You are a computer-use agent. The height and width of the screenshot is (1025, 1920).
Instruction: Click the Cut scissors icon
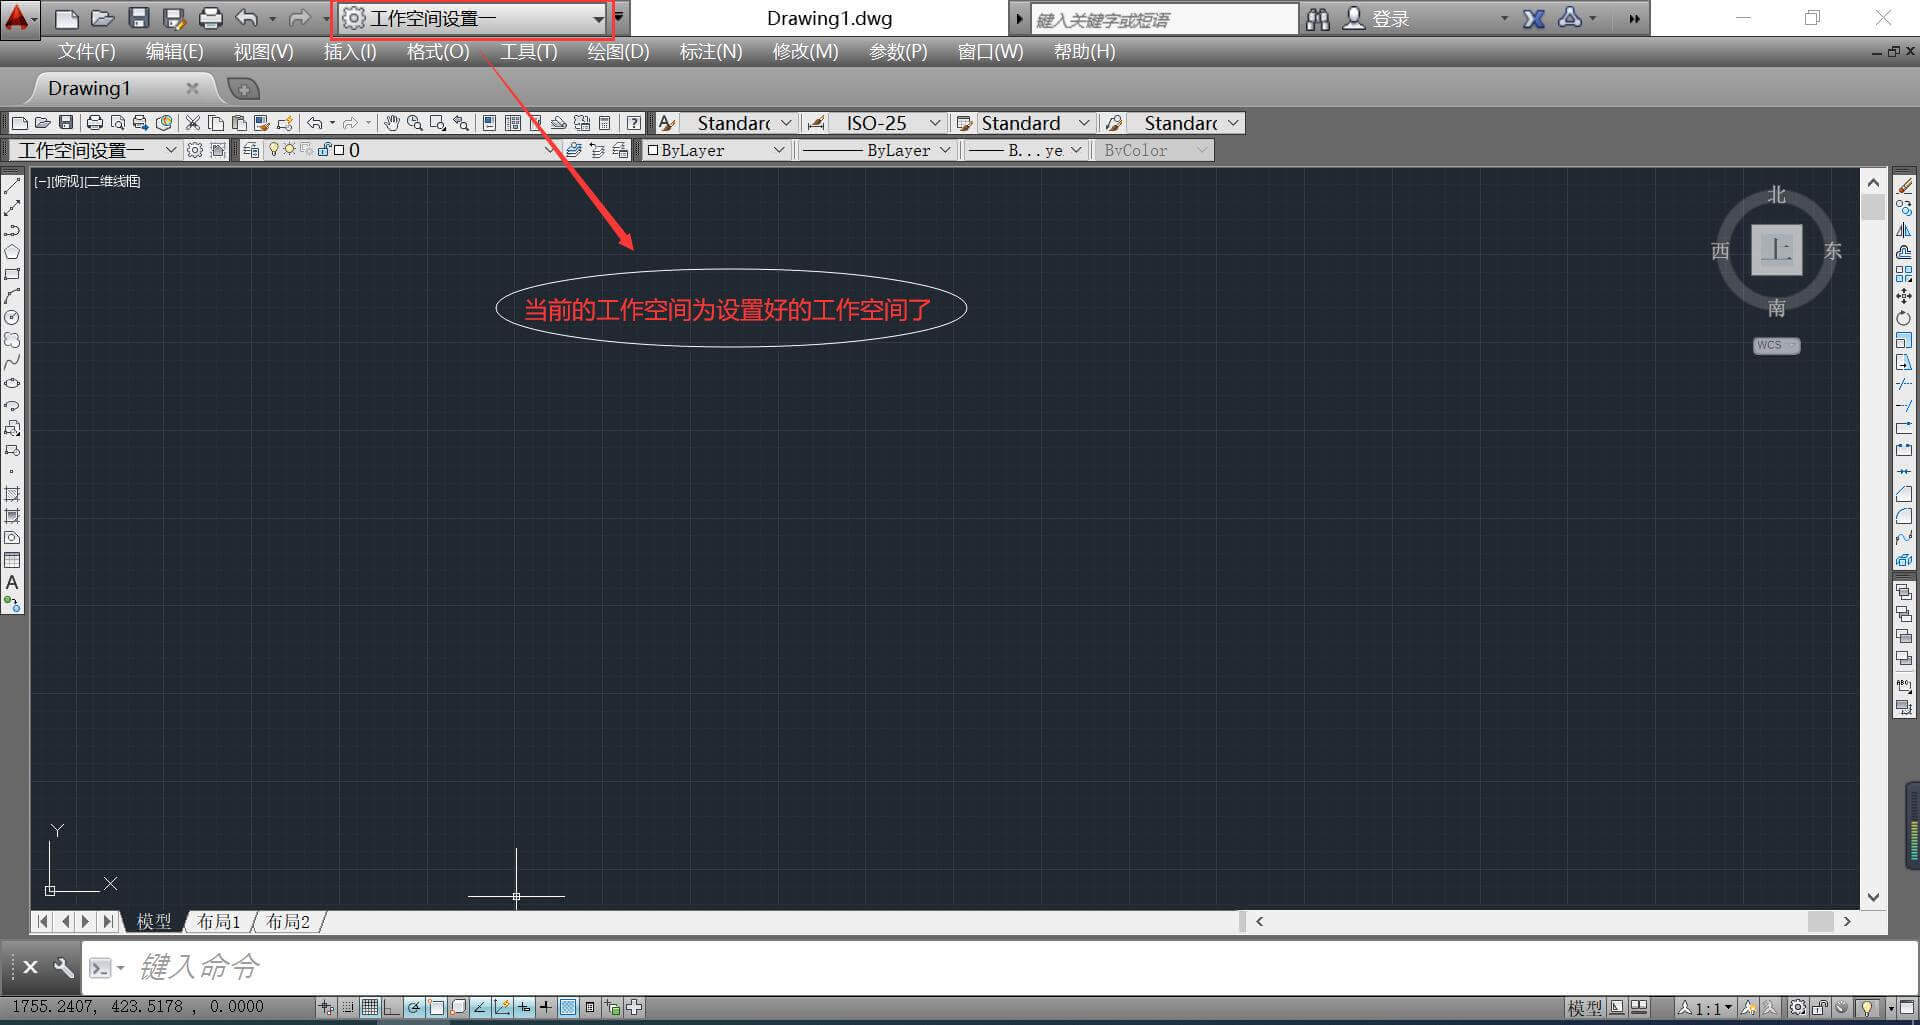193,123
